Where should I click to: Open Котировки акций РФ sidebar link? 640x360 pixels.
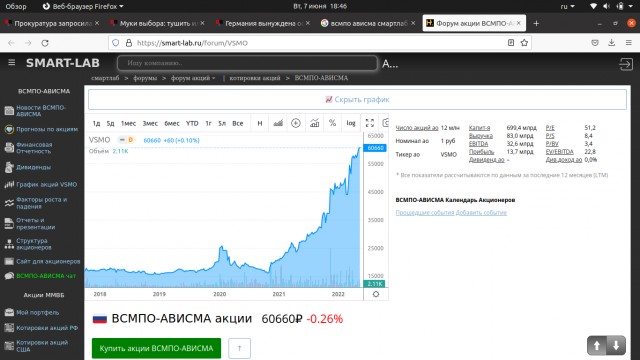click(x=47, y=328)
